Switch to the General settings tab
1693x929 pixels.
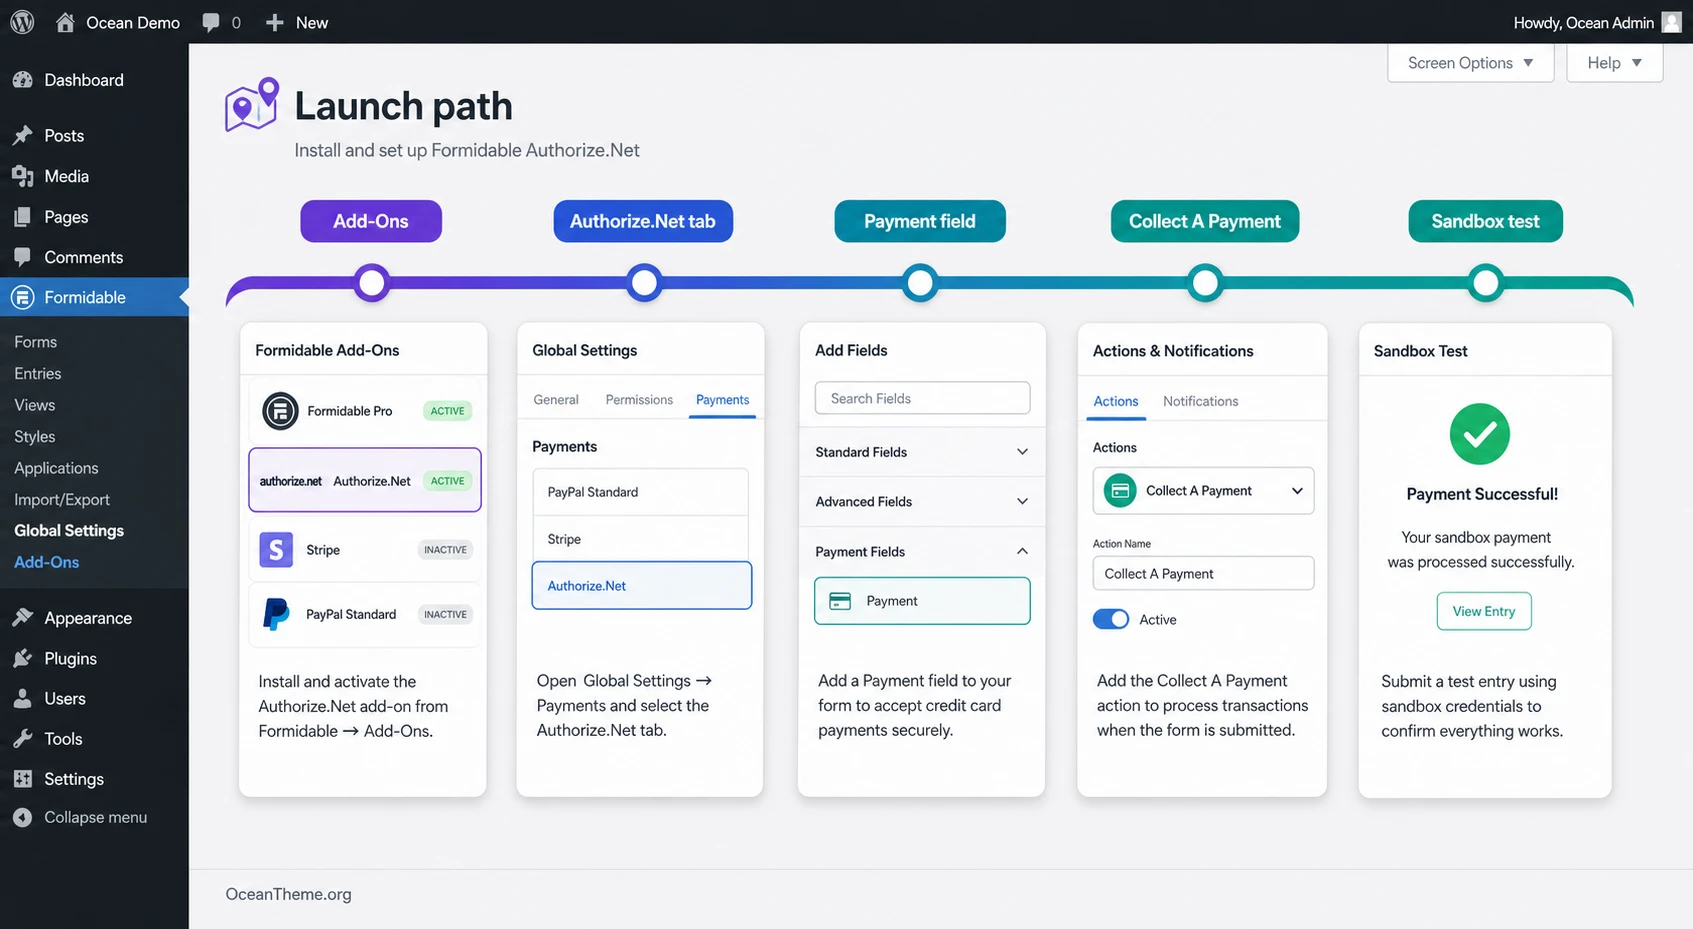[x=556, y=400]
